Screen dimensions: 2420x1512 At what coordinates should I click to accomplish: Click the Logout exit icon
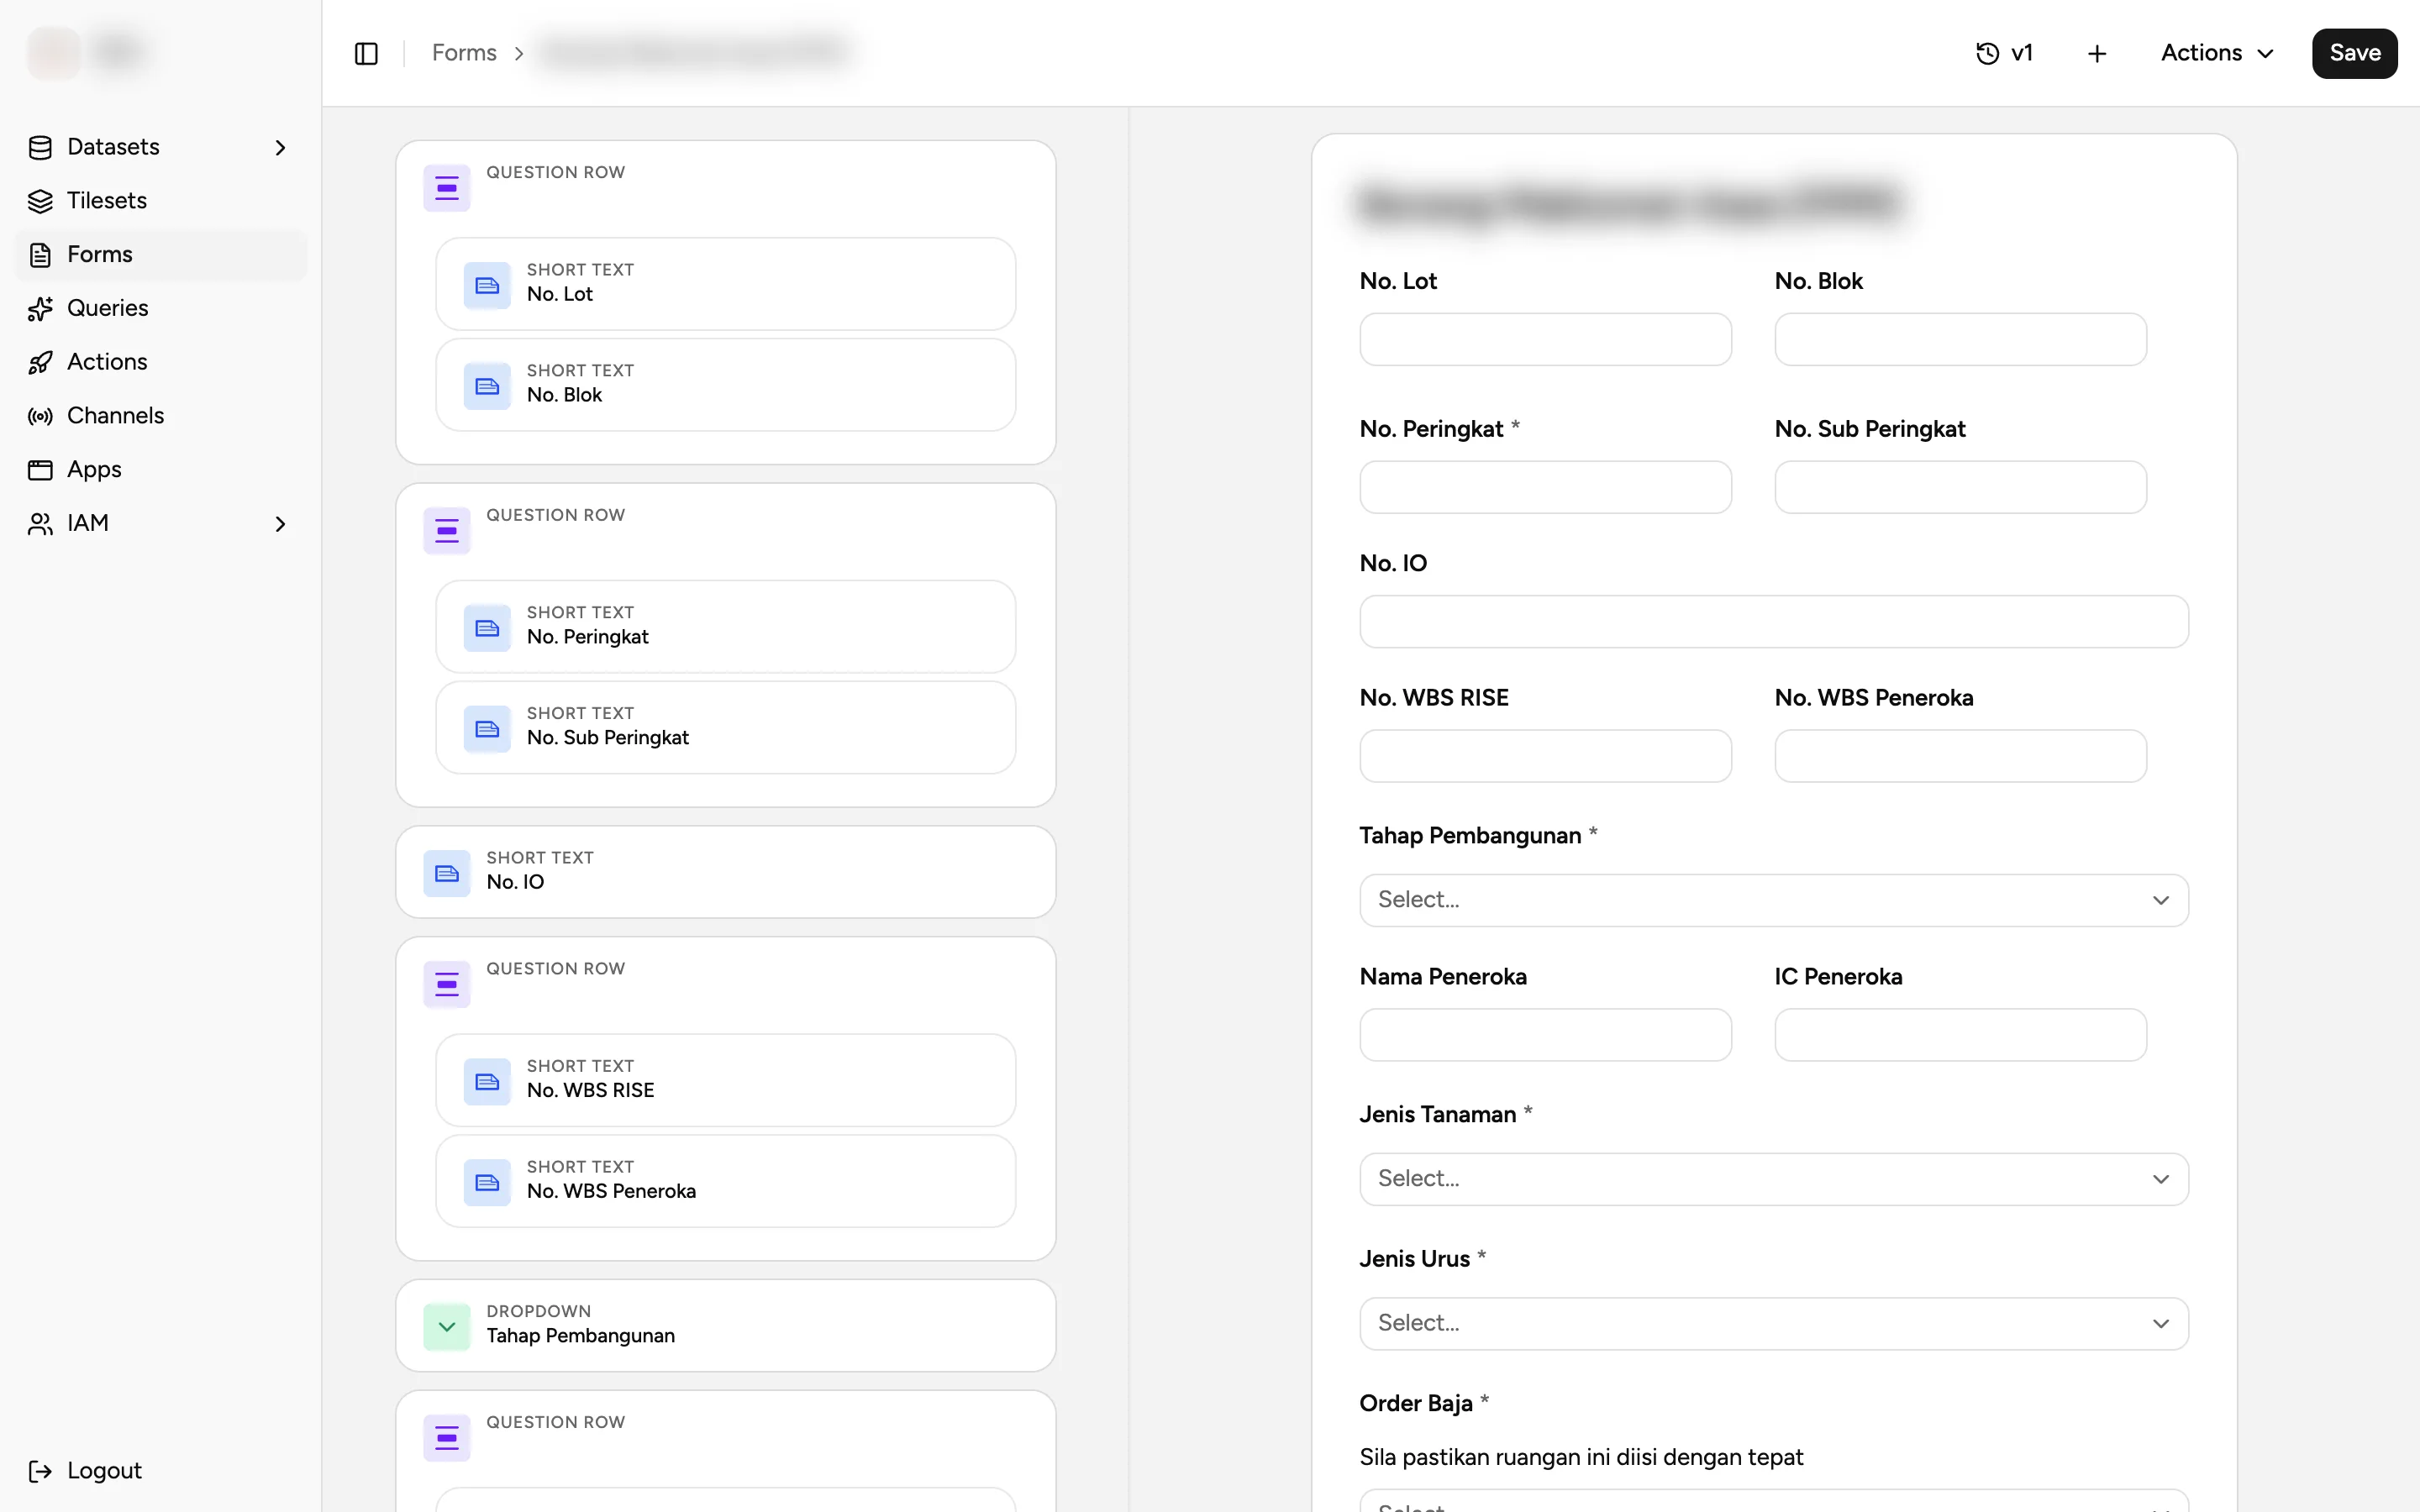point(40,1471)
